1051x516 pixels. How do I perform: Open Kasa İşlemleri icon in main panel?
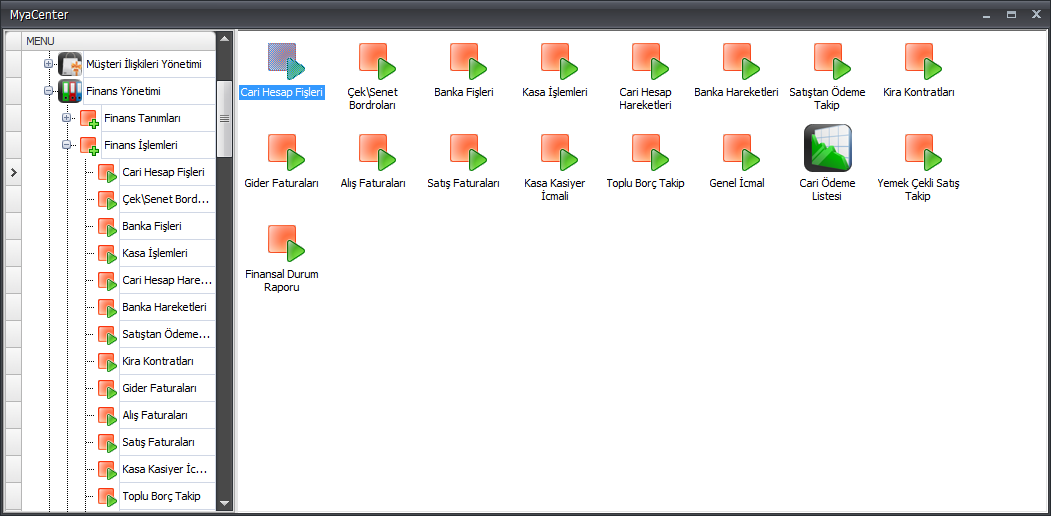pyautogui.click(x=560, y=60)
